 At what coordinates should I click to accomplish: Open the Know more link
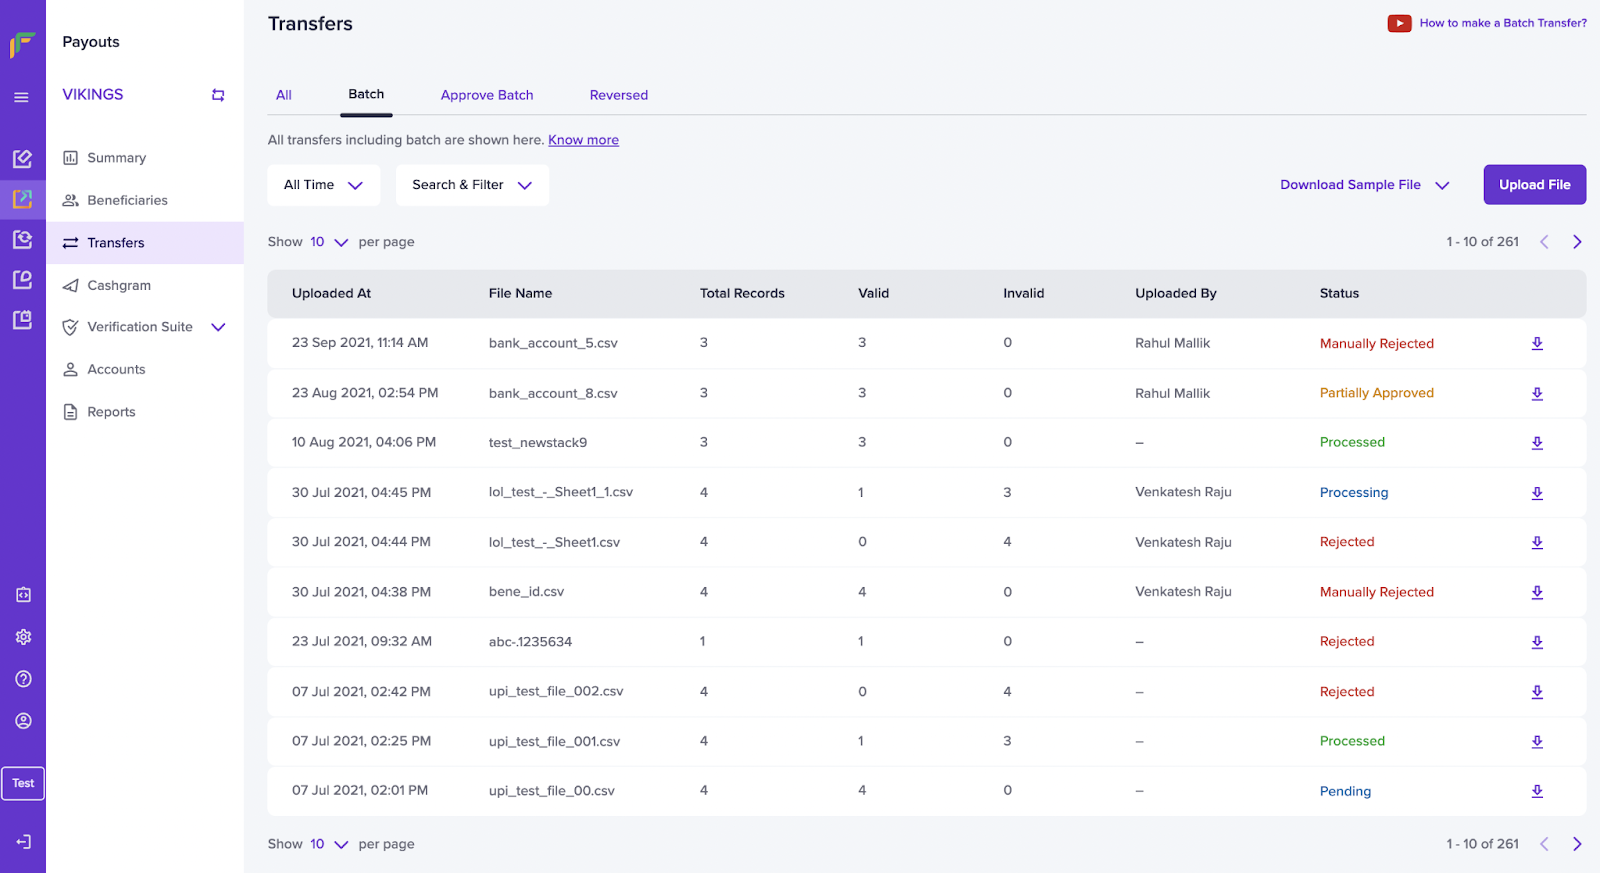583,140
